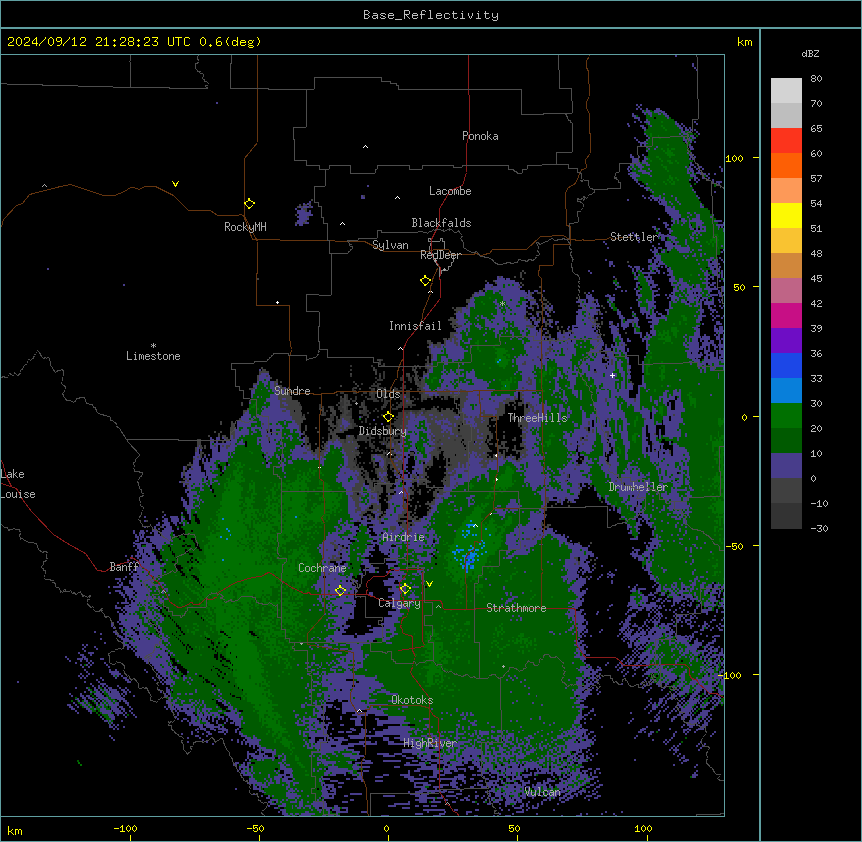Click the 45 dBZ value in legend
862x842 pixels.
(816, 278)
